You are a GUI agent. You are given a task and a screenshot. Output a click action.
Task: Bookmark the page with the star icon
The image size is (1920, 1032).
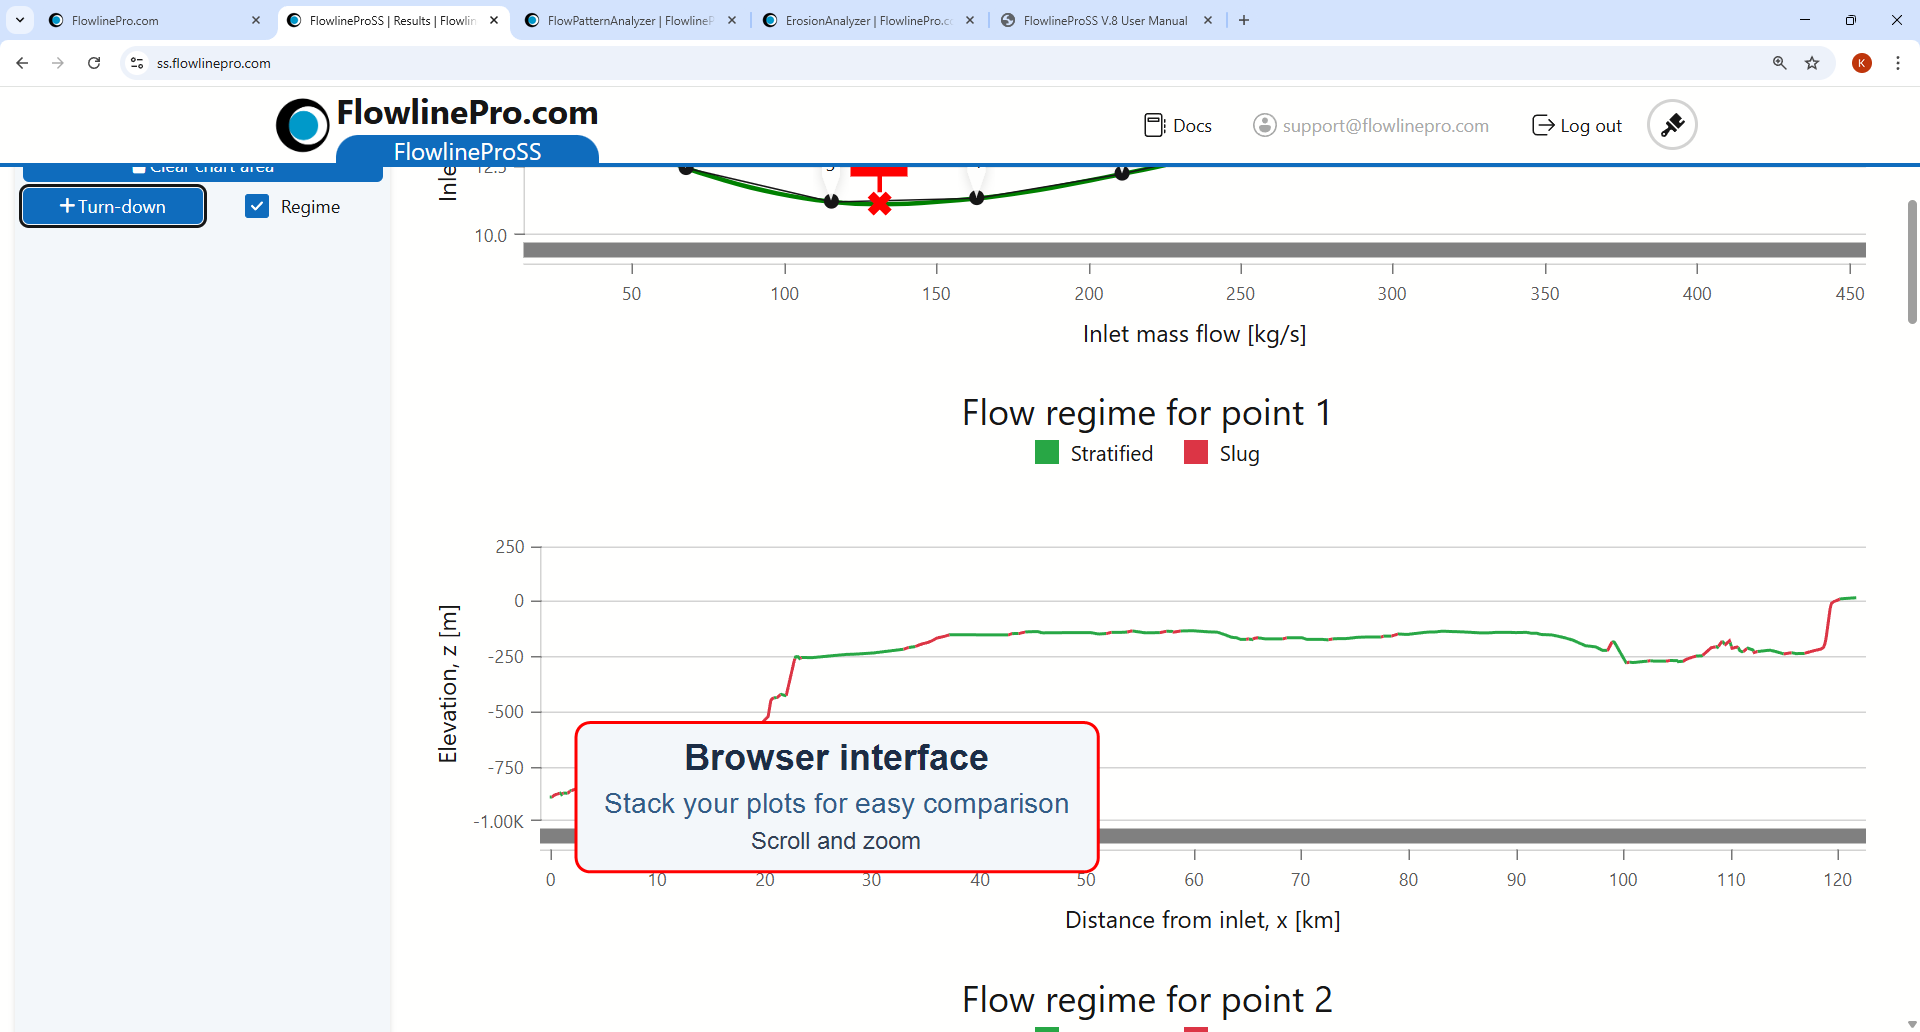tap(1813, 62)
